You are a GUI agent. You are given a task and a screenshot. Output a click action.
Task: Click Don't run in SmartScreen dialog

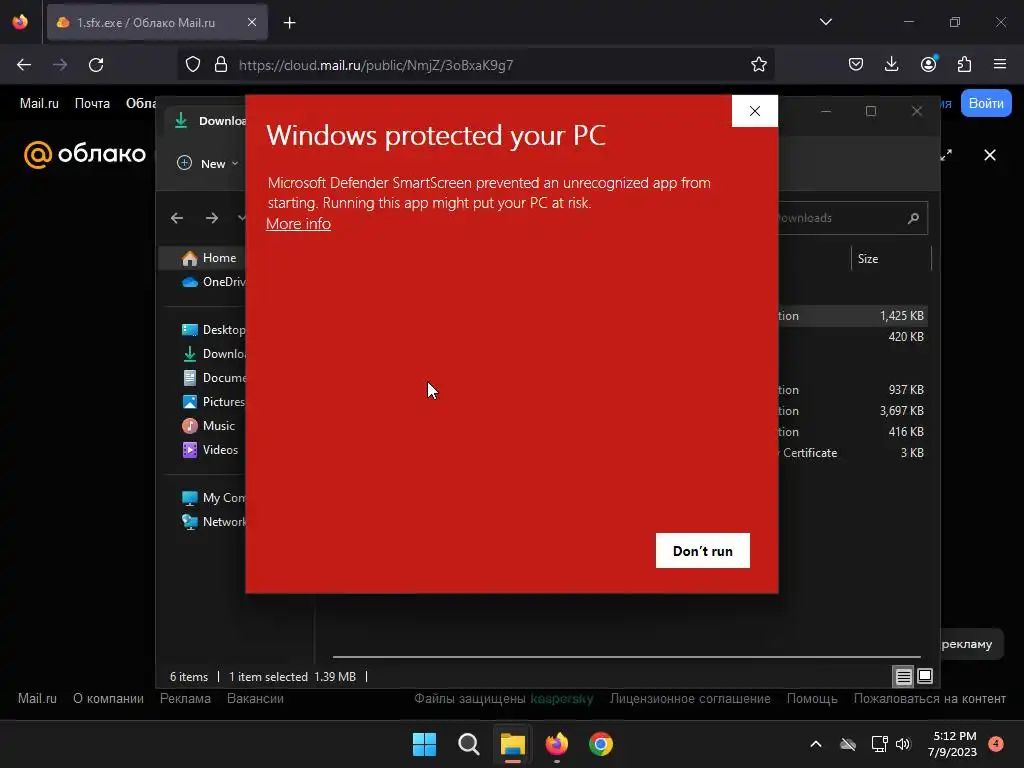point(703,551)
